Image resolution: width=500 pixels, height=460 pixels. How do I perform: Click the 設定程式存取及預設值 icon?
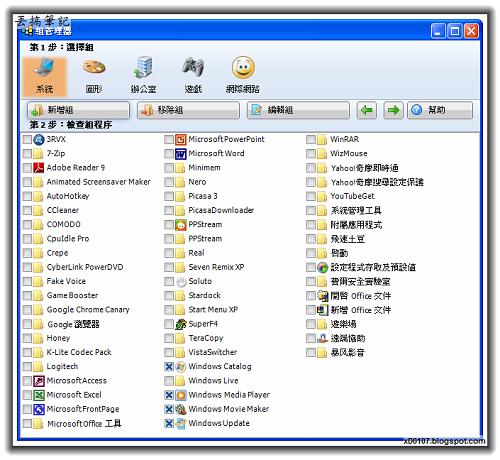coord(322,267)
